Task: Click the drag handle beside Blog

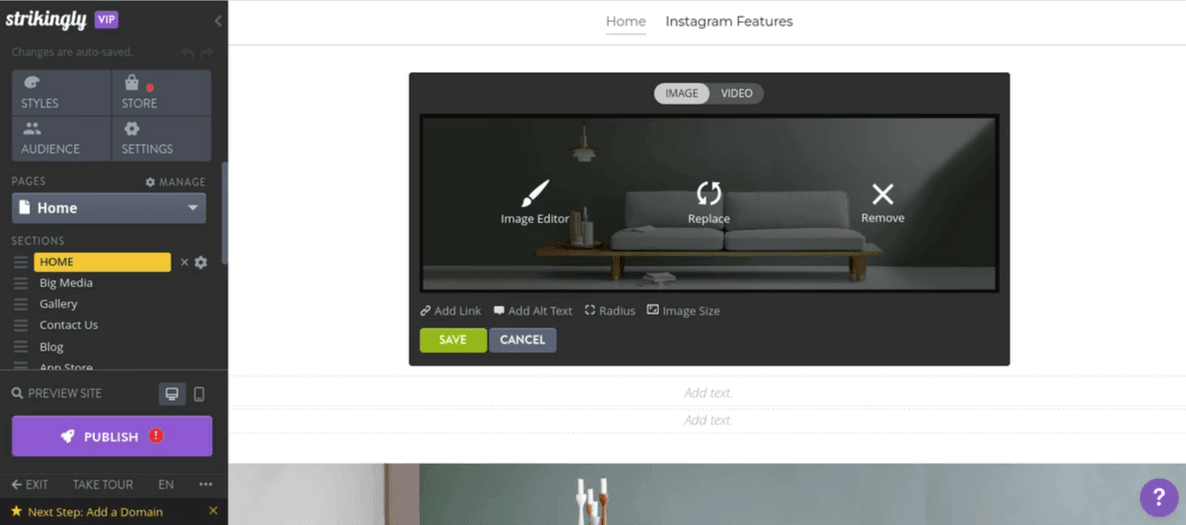Action: [20, 346]
